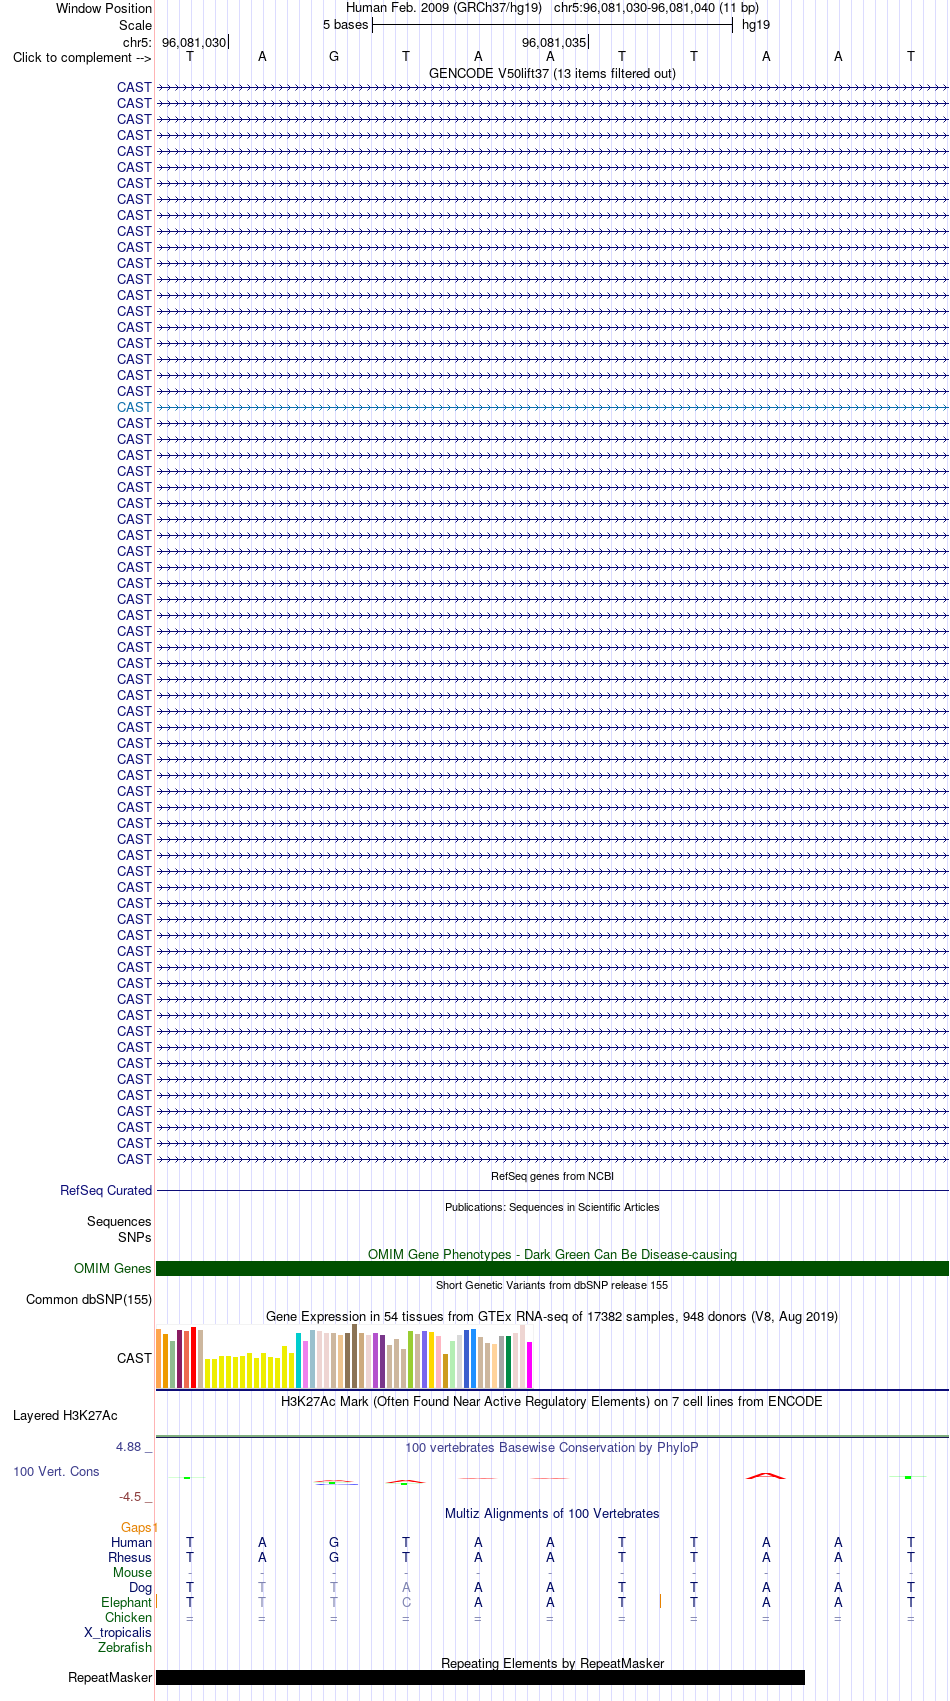Open the 'H3K27Ac Mark' ENCODE track title
This screenshot has width=950, height=1701.
coord(552,1401)
